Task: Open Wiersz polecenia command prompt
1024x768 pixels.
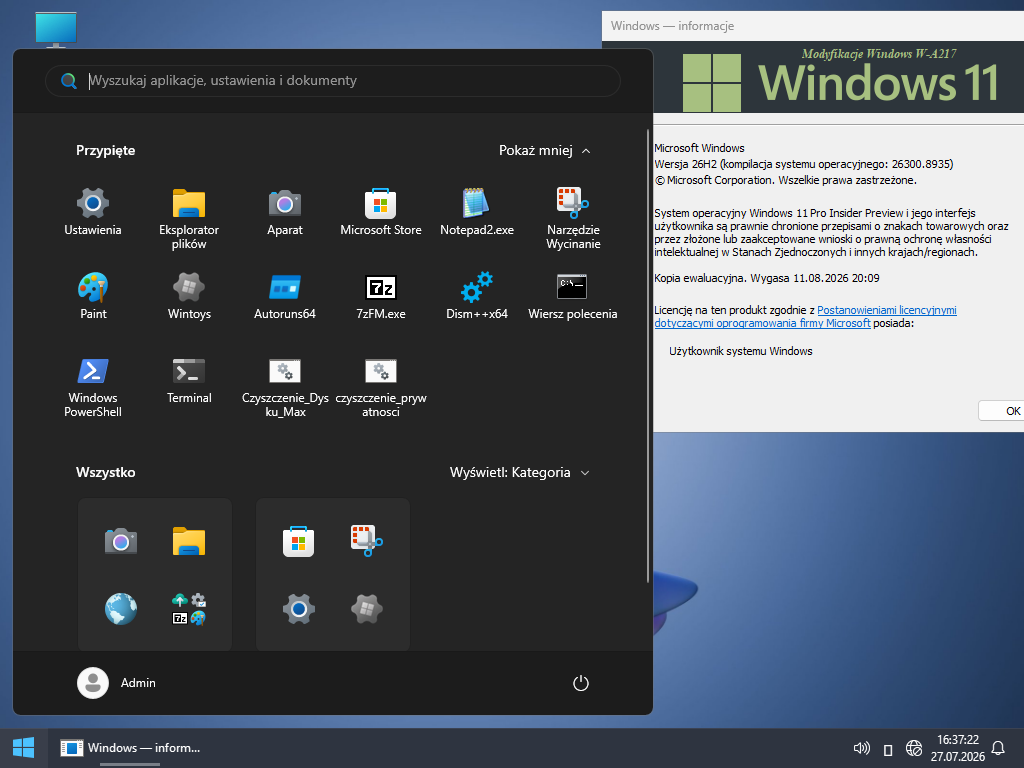Action: [573, 296]
